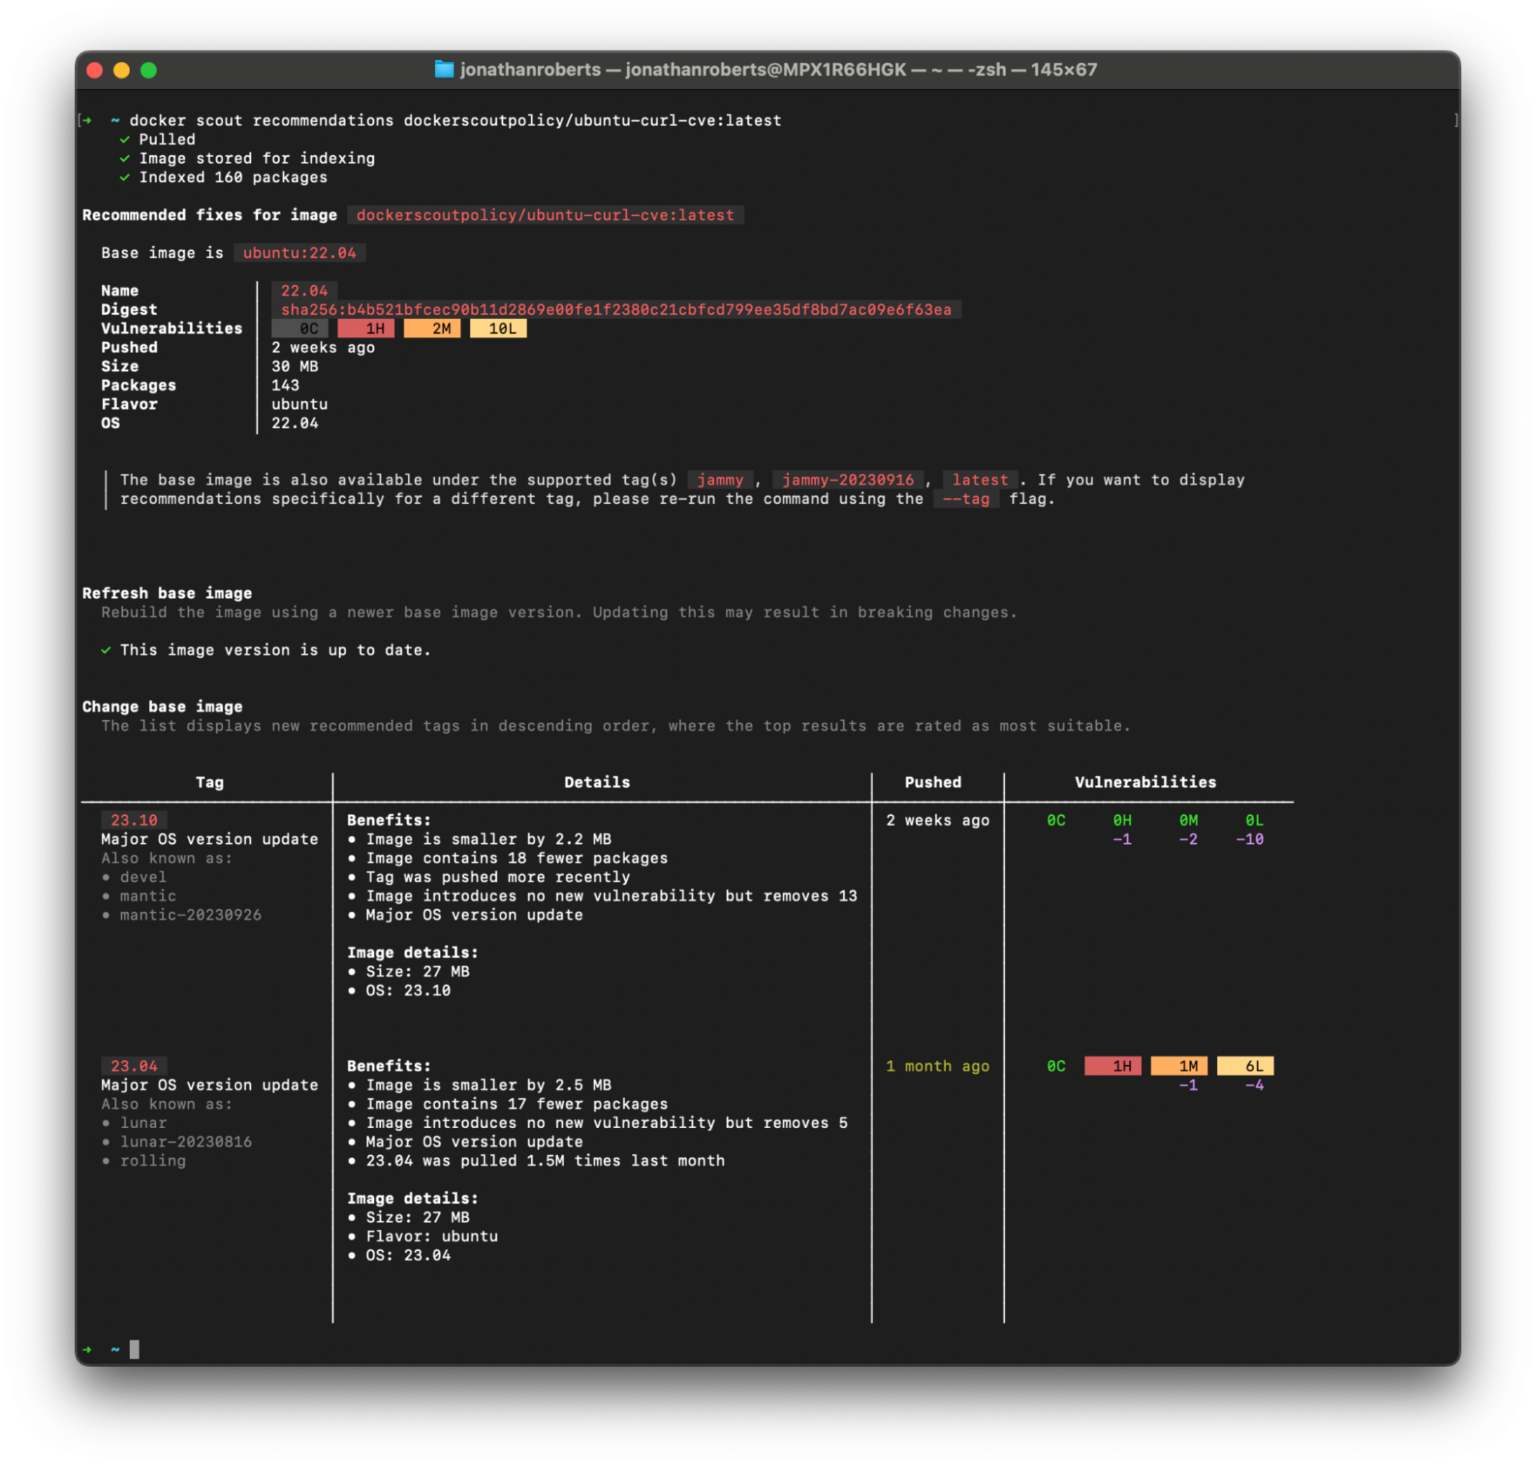The image size is (1536, 1466).
Task: Select the jammy tag label
Action: click(x=720, y=480)
